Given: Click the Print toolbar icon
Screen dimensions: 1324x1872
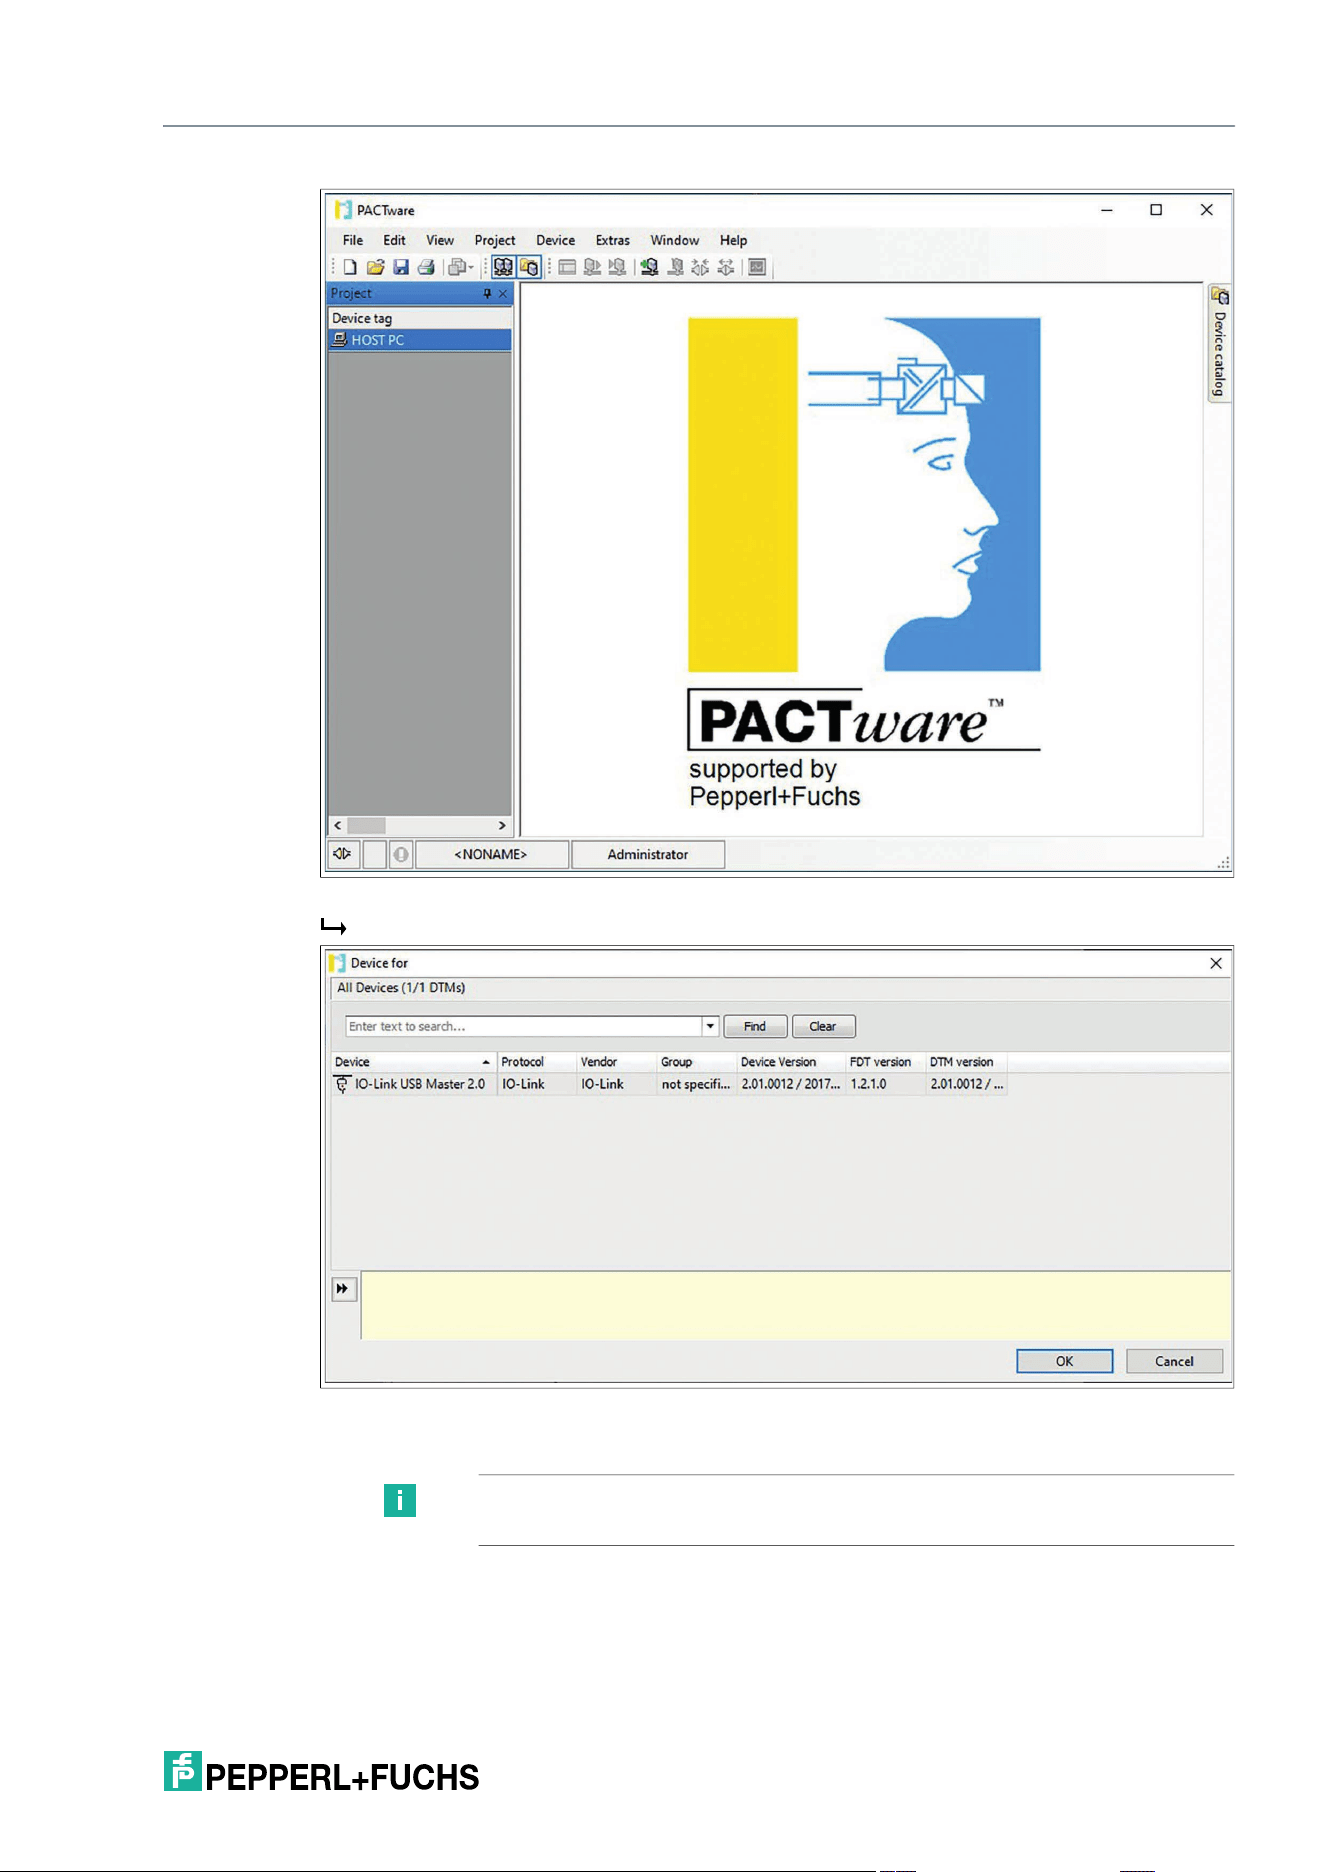Looking at the screenshot, I should click(x=426, y=267).
